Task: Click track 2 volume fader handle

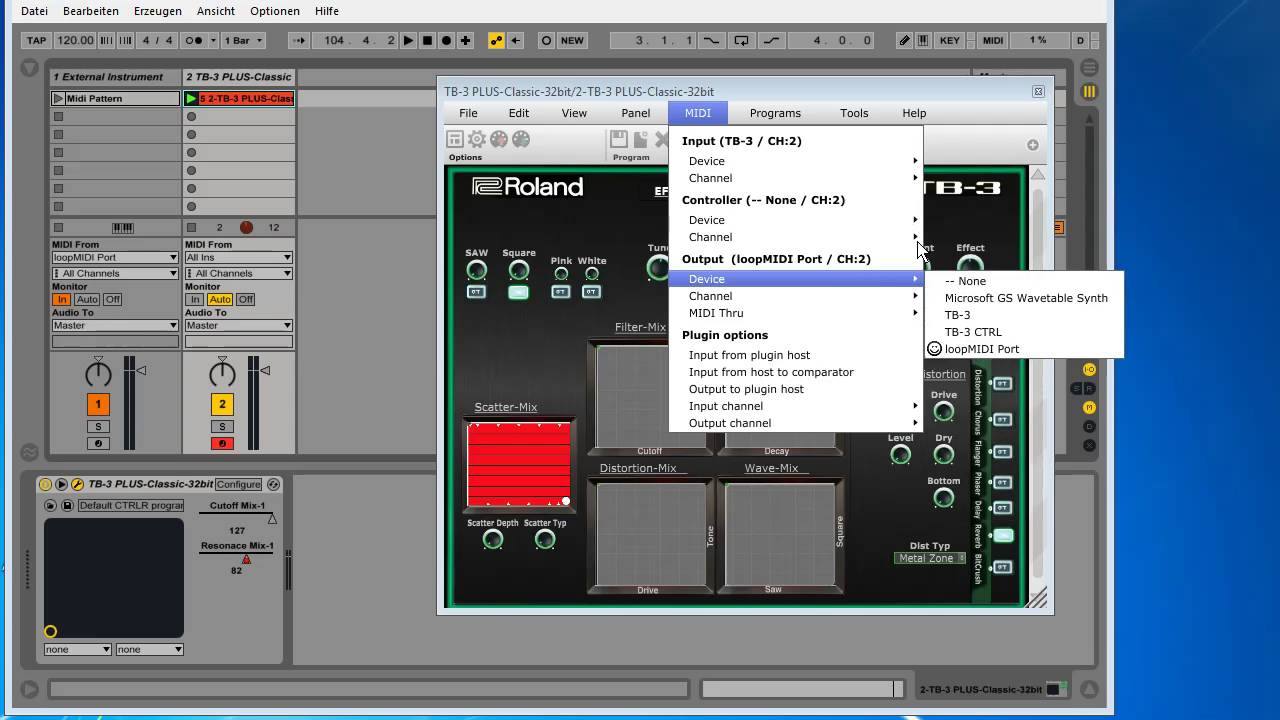Action: coord(265,370)
